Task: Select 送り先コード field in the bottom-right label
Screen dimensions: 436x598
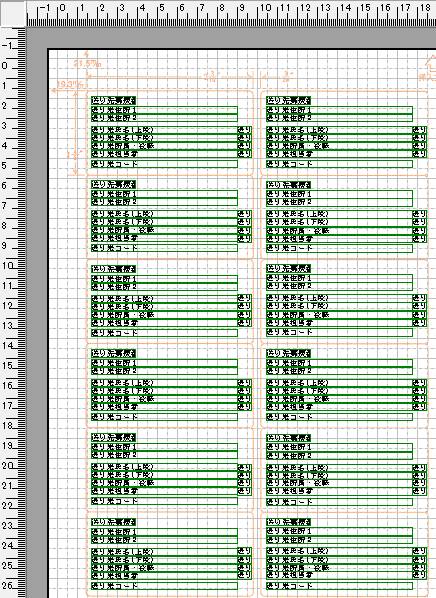Action: pos(339,586)
